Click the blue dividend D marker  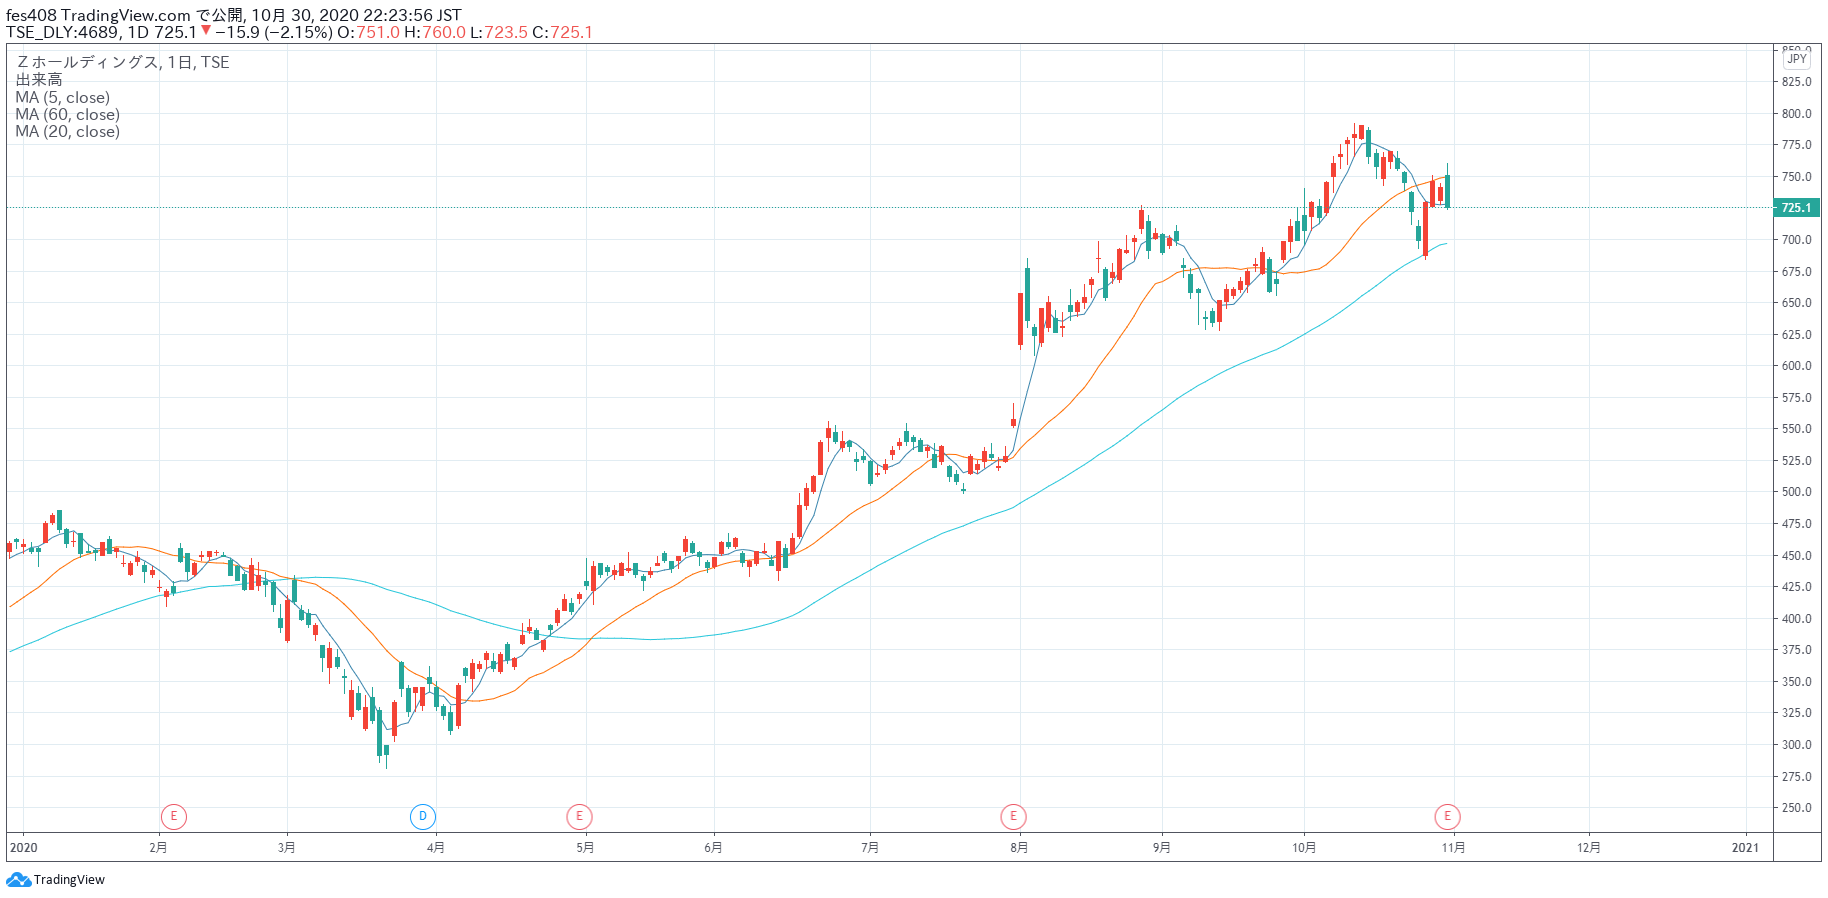click(423, 817)
